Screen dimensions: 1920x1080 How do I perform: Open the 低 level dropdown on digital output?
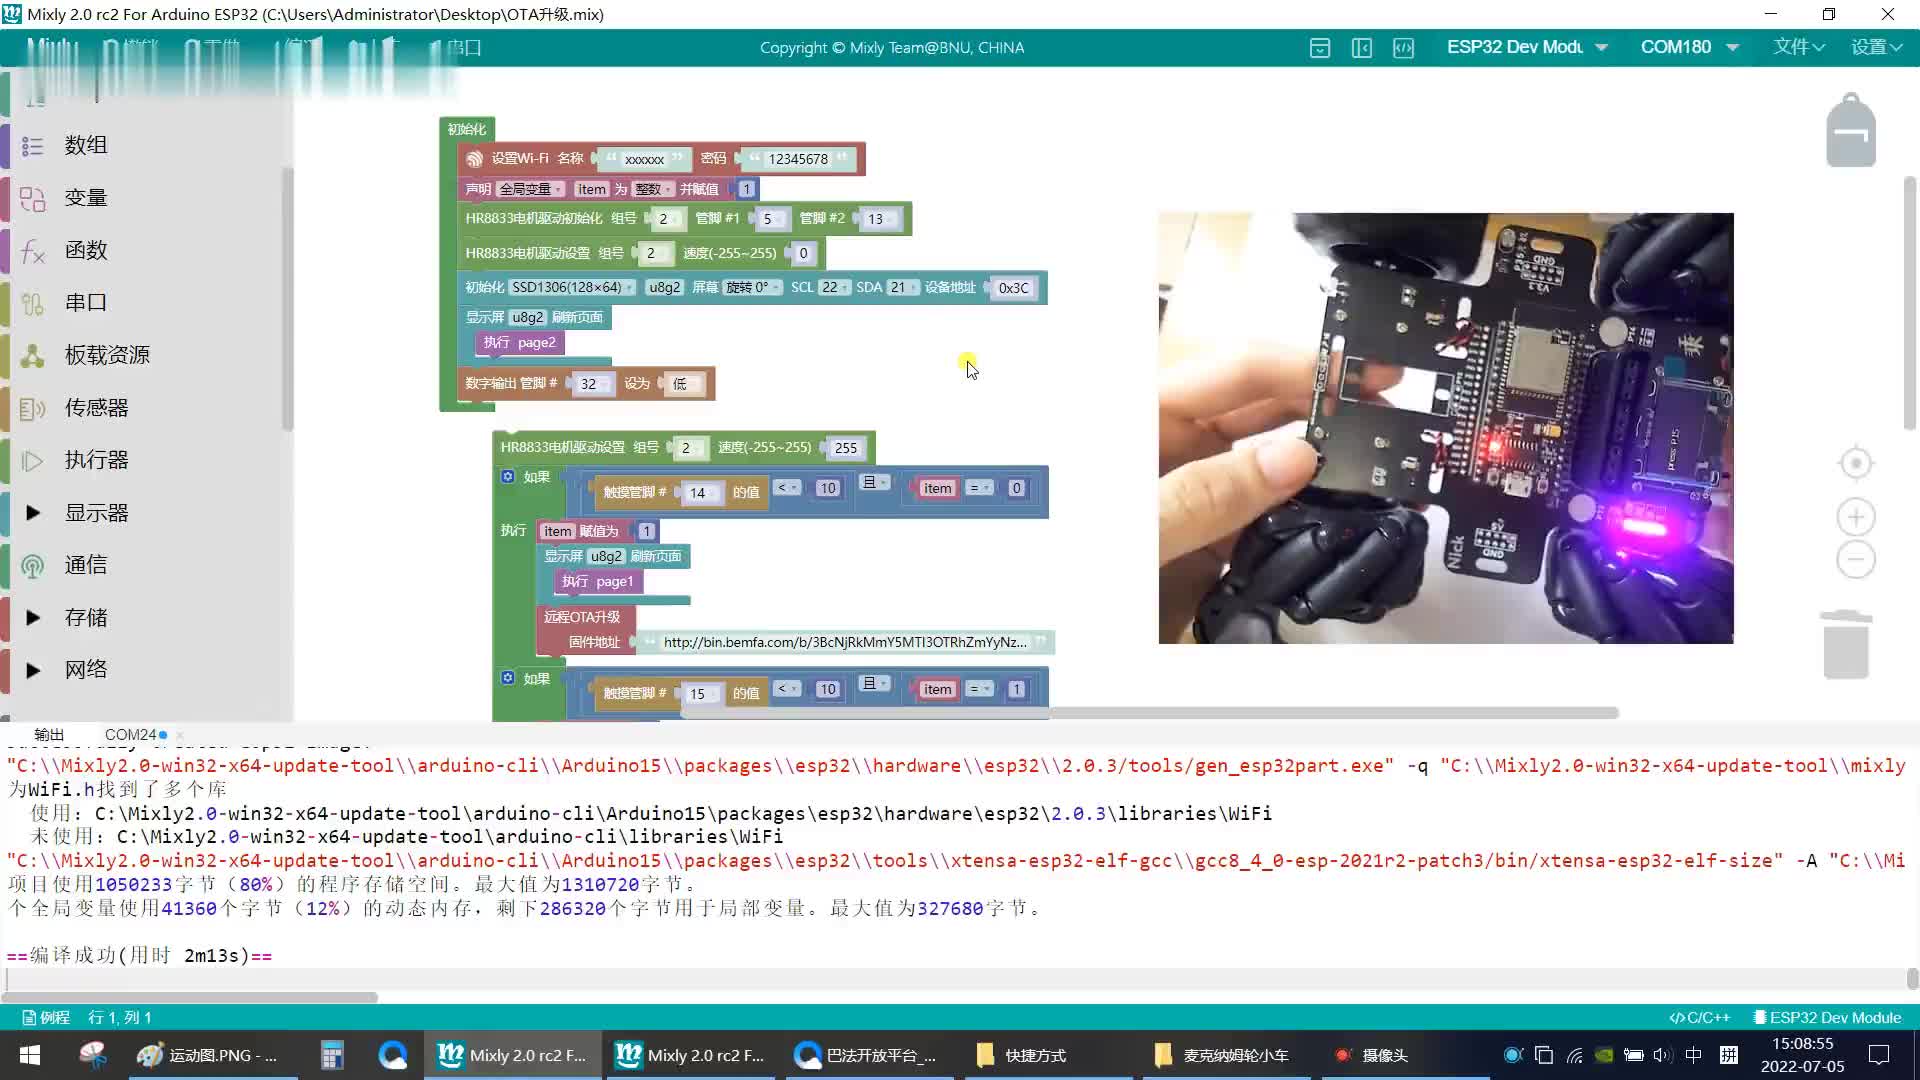tap(685, 384)
